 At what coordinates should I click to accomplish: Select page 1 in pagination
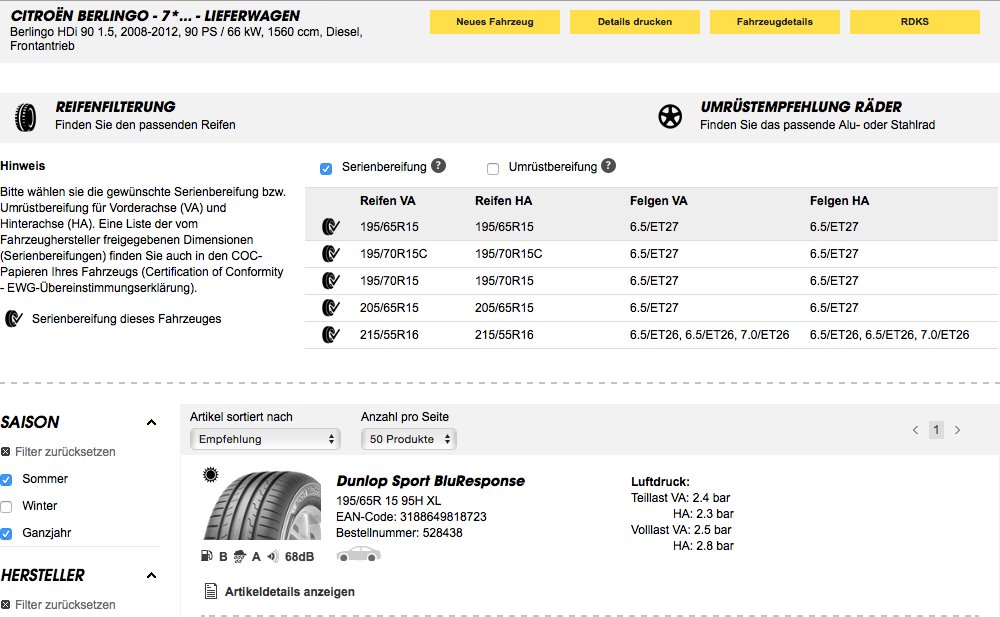coord(936,430)
